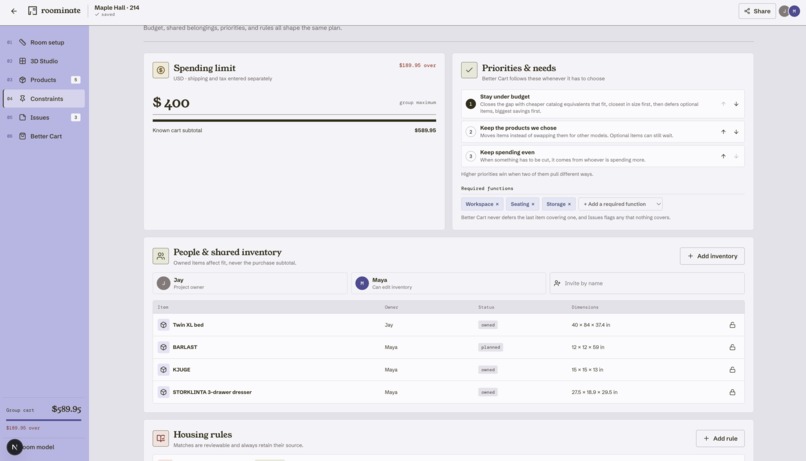Click the '$189.95 over' label in Spending limit
The image size is (806, 461).
pyautogui.click(x=417, y=65)
